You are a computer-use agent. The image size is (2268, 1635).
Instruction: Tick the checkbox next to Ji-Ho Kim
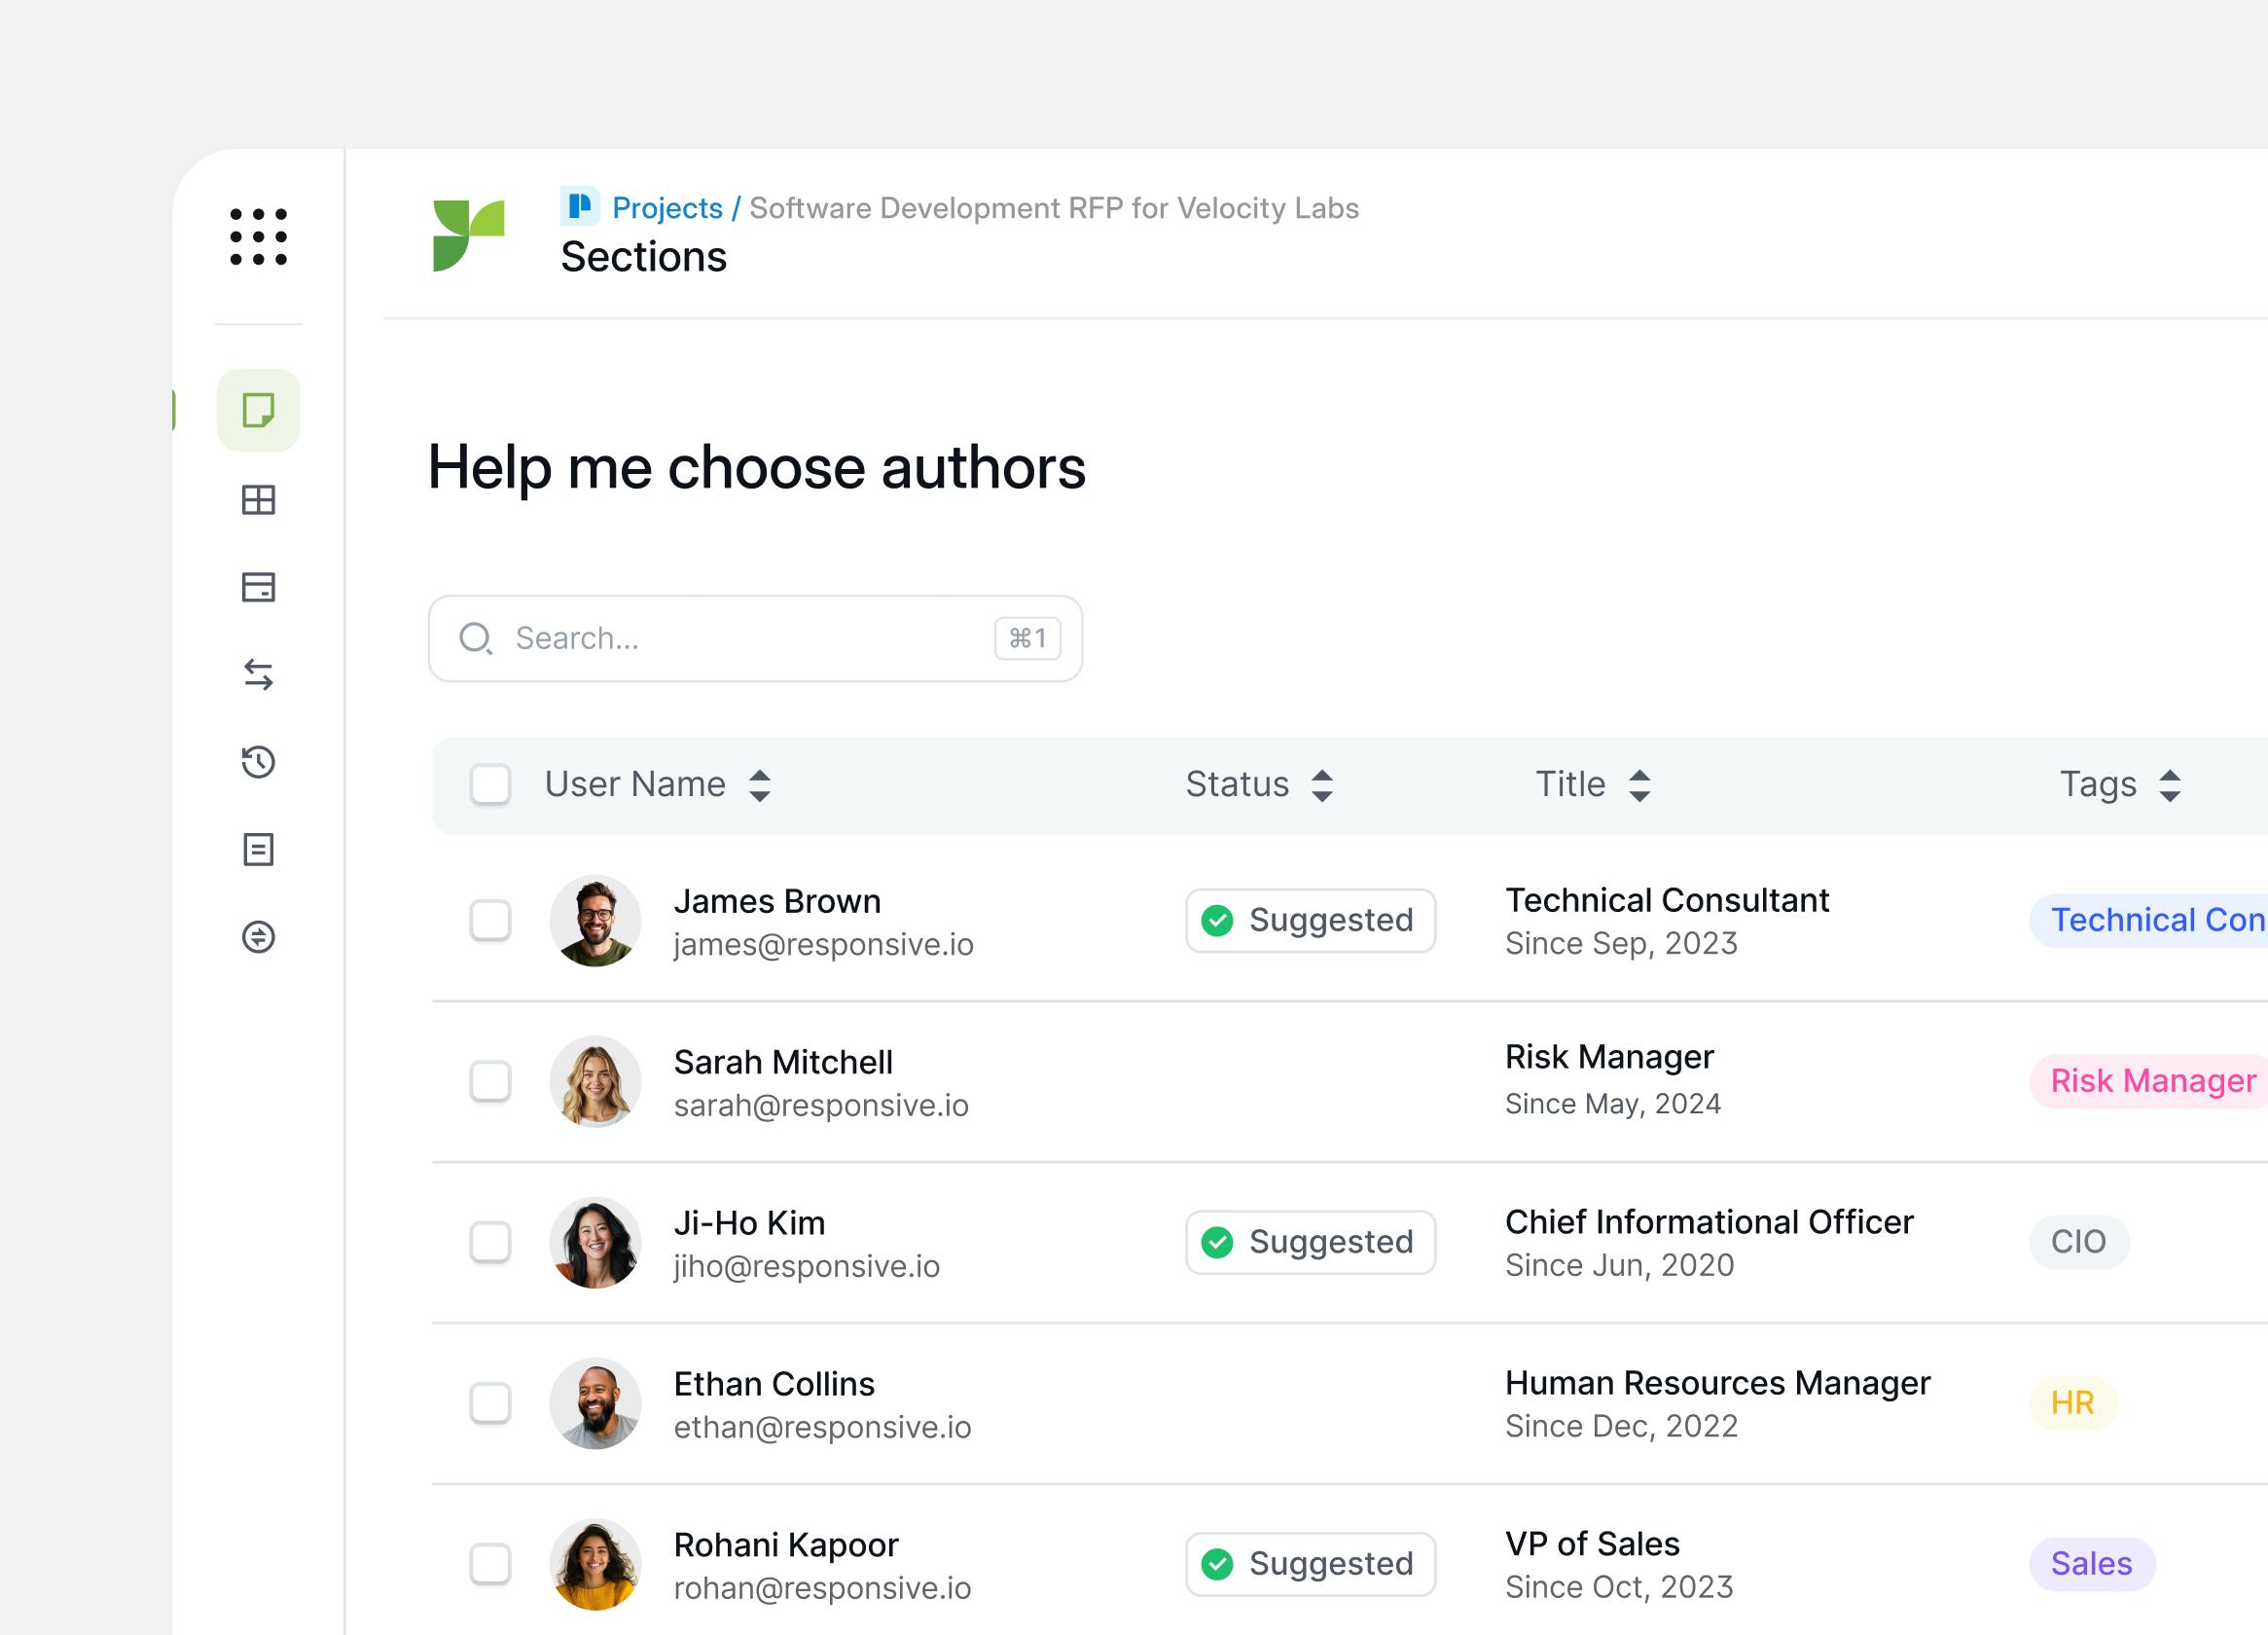(x=490, y=1242)
